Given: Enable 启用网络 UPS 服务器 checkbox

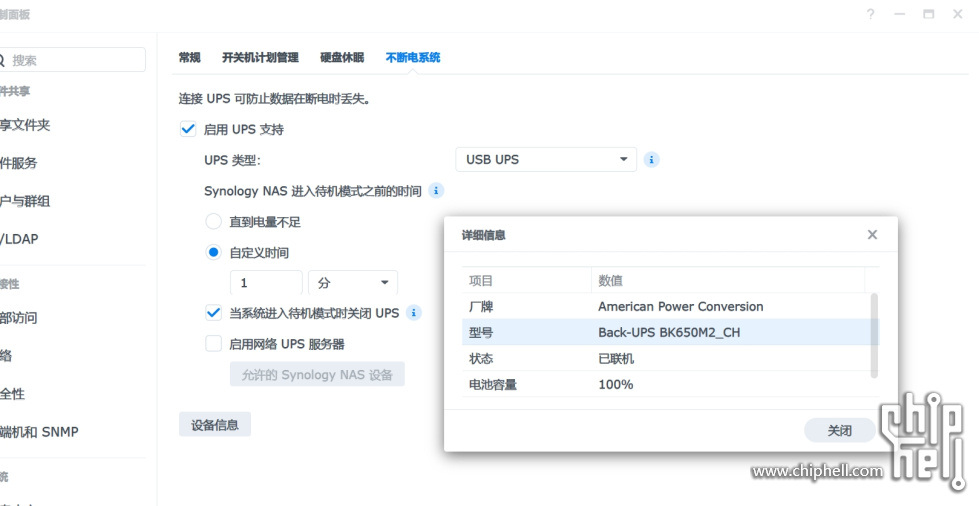Looking at the screenshot, I should [214, 344].
